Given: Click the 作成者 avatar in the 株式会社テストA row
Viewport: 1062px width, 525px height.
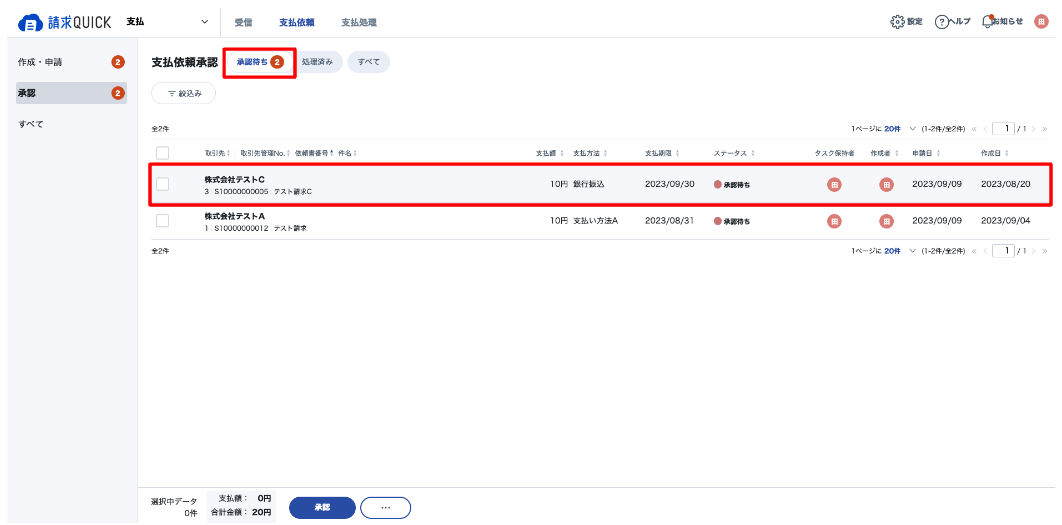Looking at the screenshot, I should click(x=886, y=221).
